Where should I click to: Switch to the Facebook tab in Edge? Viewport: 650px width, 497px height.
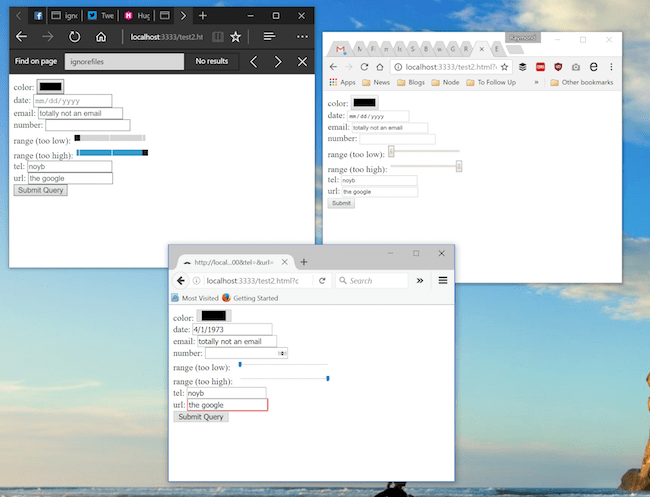(38, 16)
